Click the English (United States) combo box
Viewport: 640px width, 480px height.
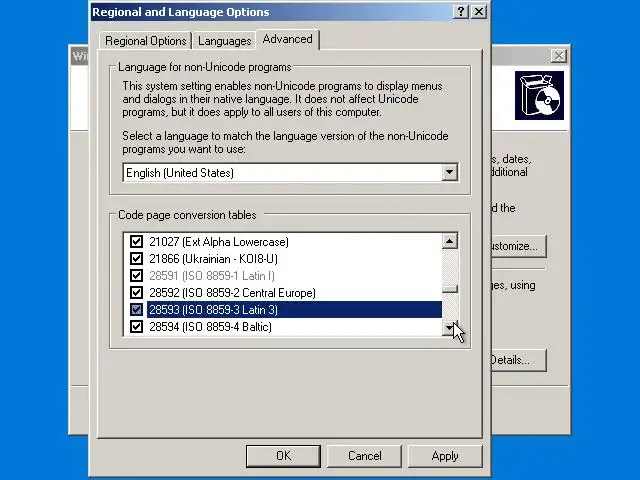pyautogui.click(x=290, y=173)
